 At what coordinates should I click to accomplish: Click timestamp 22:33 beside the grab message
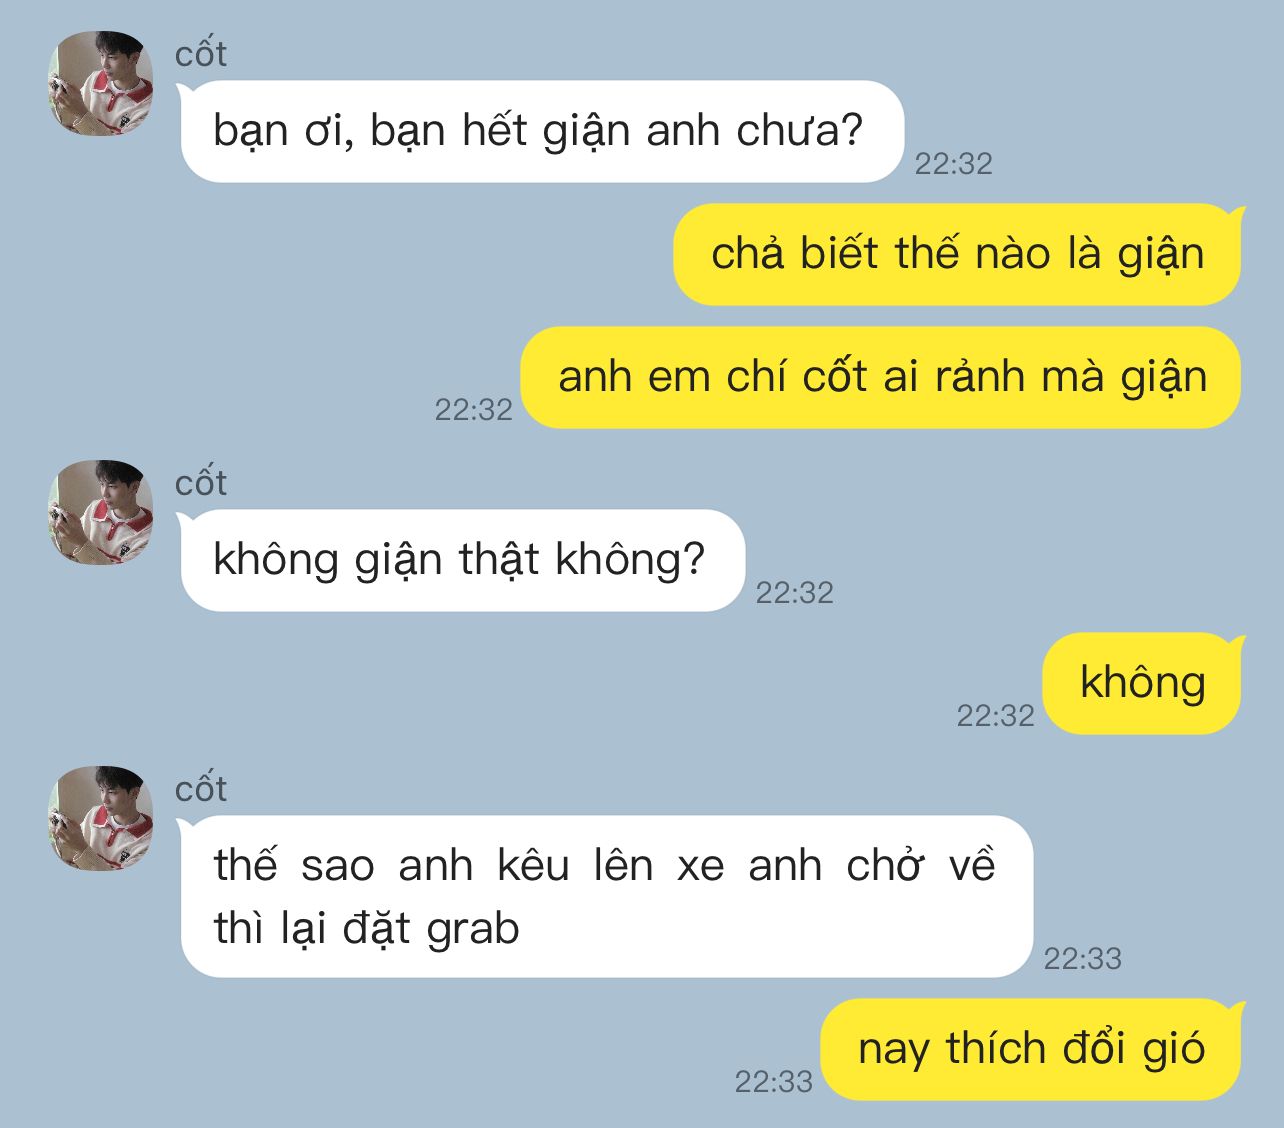click(x=1083, y=959)
